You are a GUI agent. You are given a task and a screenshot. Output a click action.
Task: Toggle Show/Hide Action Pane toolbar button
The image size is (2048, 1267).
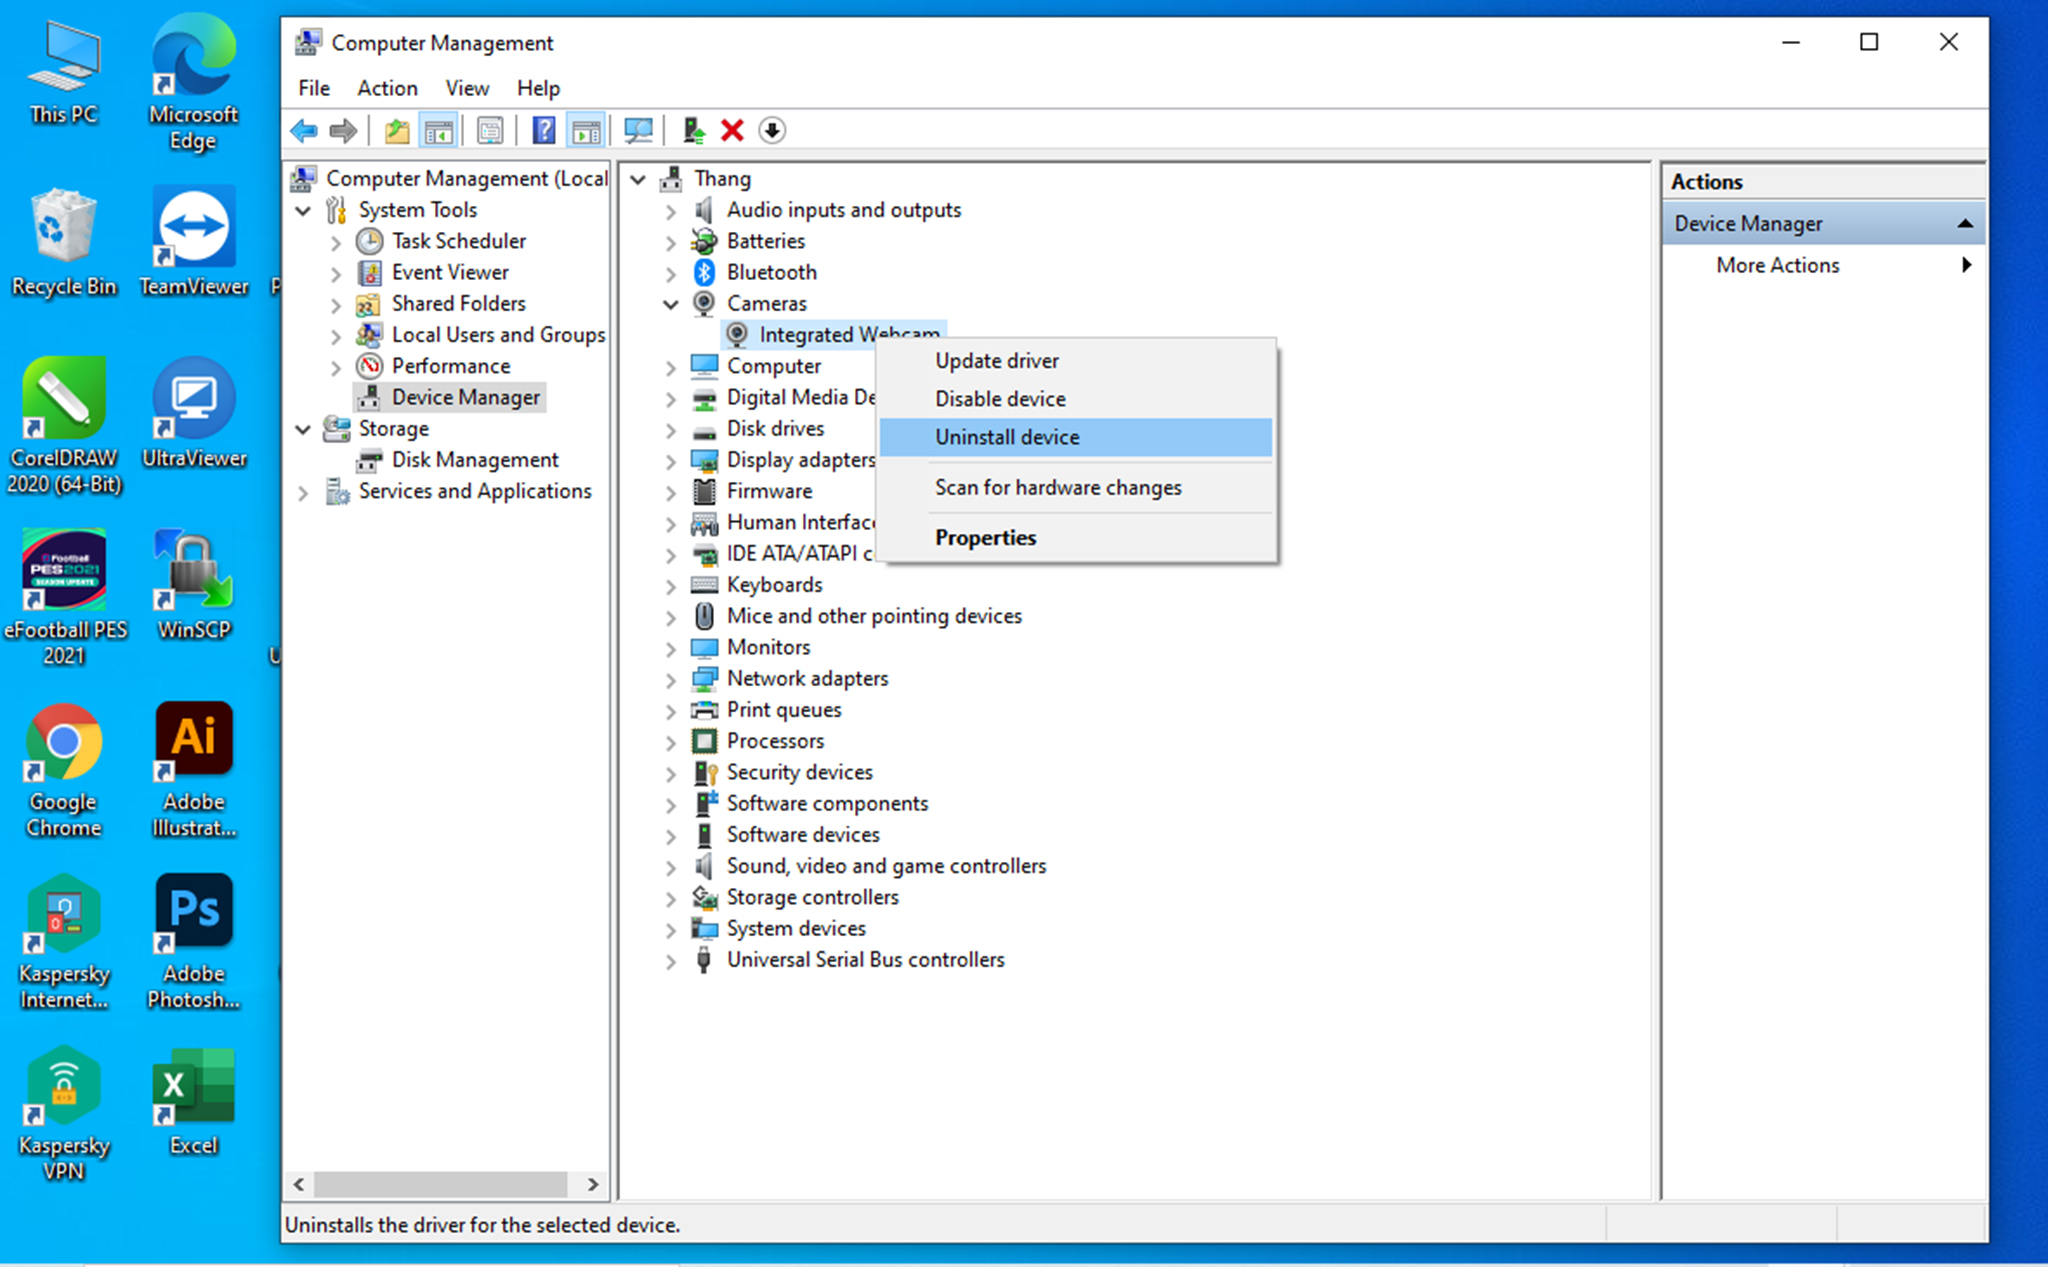(x=586, y=131)
